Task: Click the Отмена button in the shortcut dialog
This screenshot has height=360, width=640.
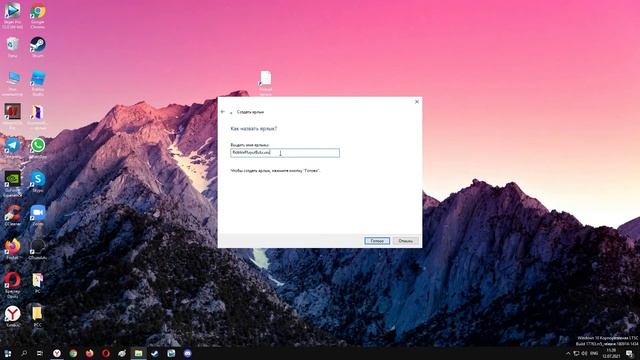Action: [x=405, y=241]
